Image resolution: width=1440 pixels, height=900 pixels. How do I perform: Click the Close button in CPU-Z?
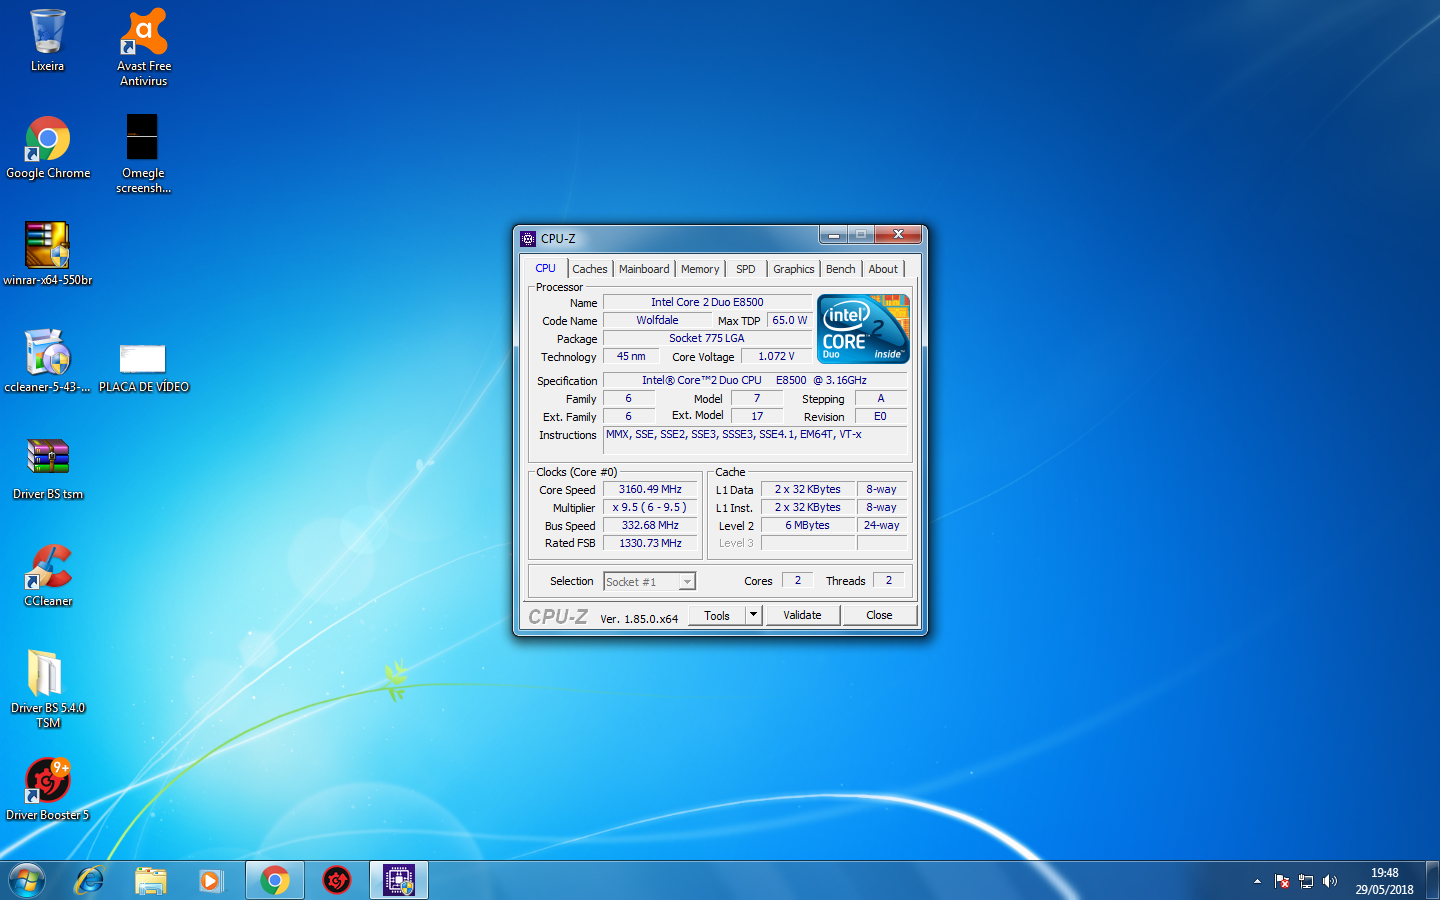pos(879,615)
